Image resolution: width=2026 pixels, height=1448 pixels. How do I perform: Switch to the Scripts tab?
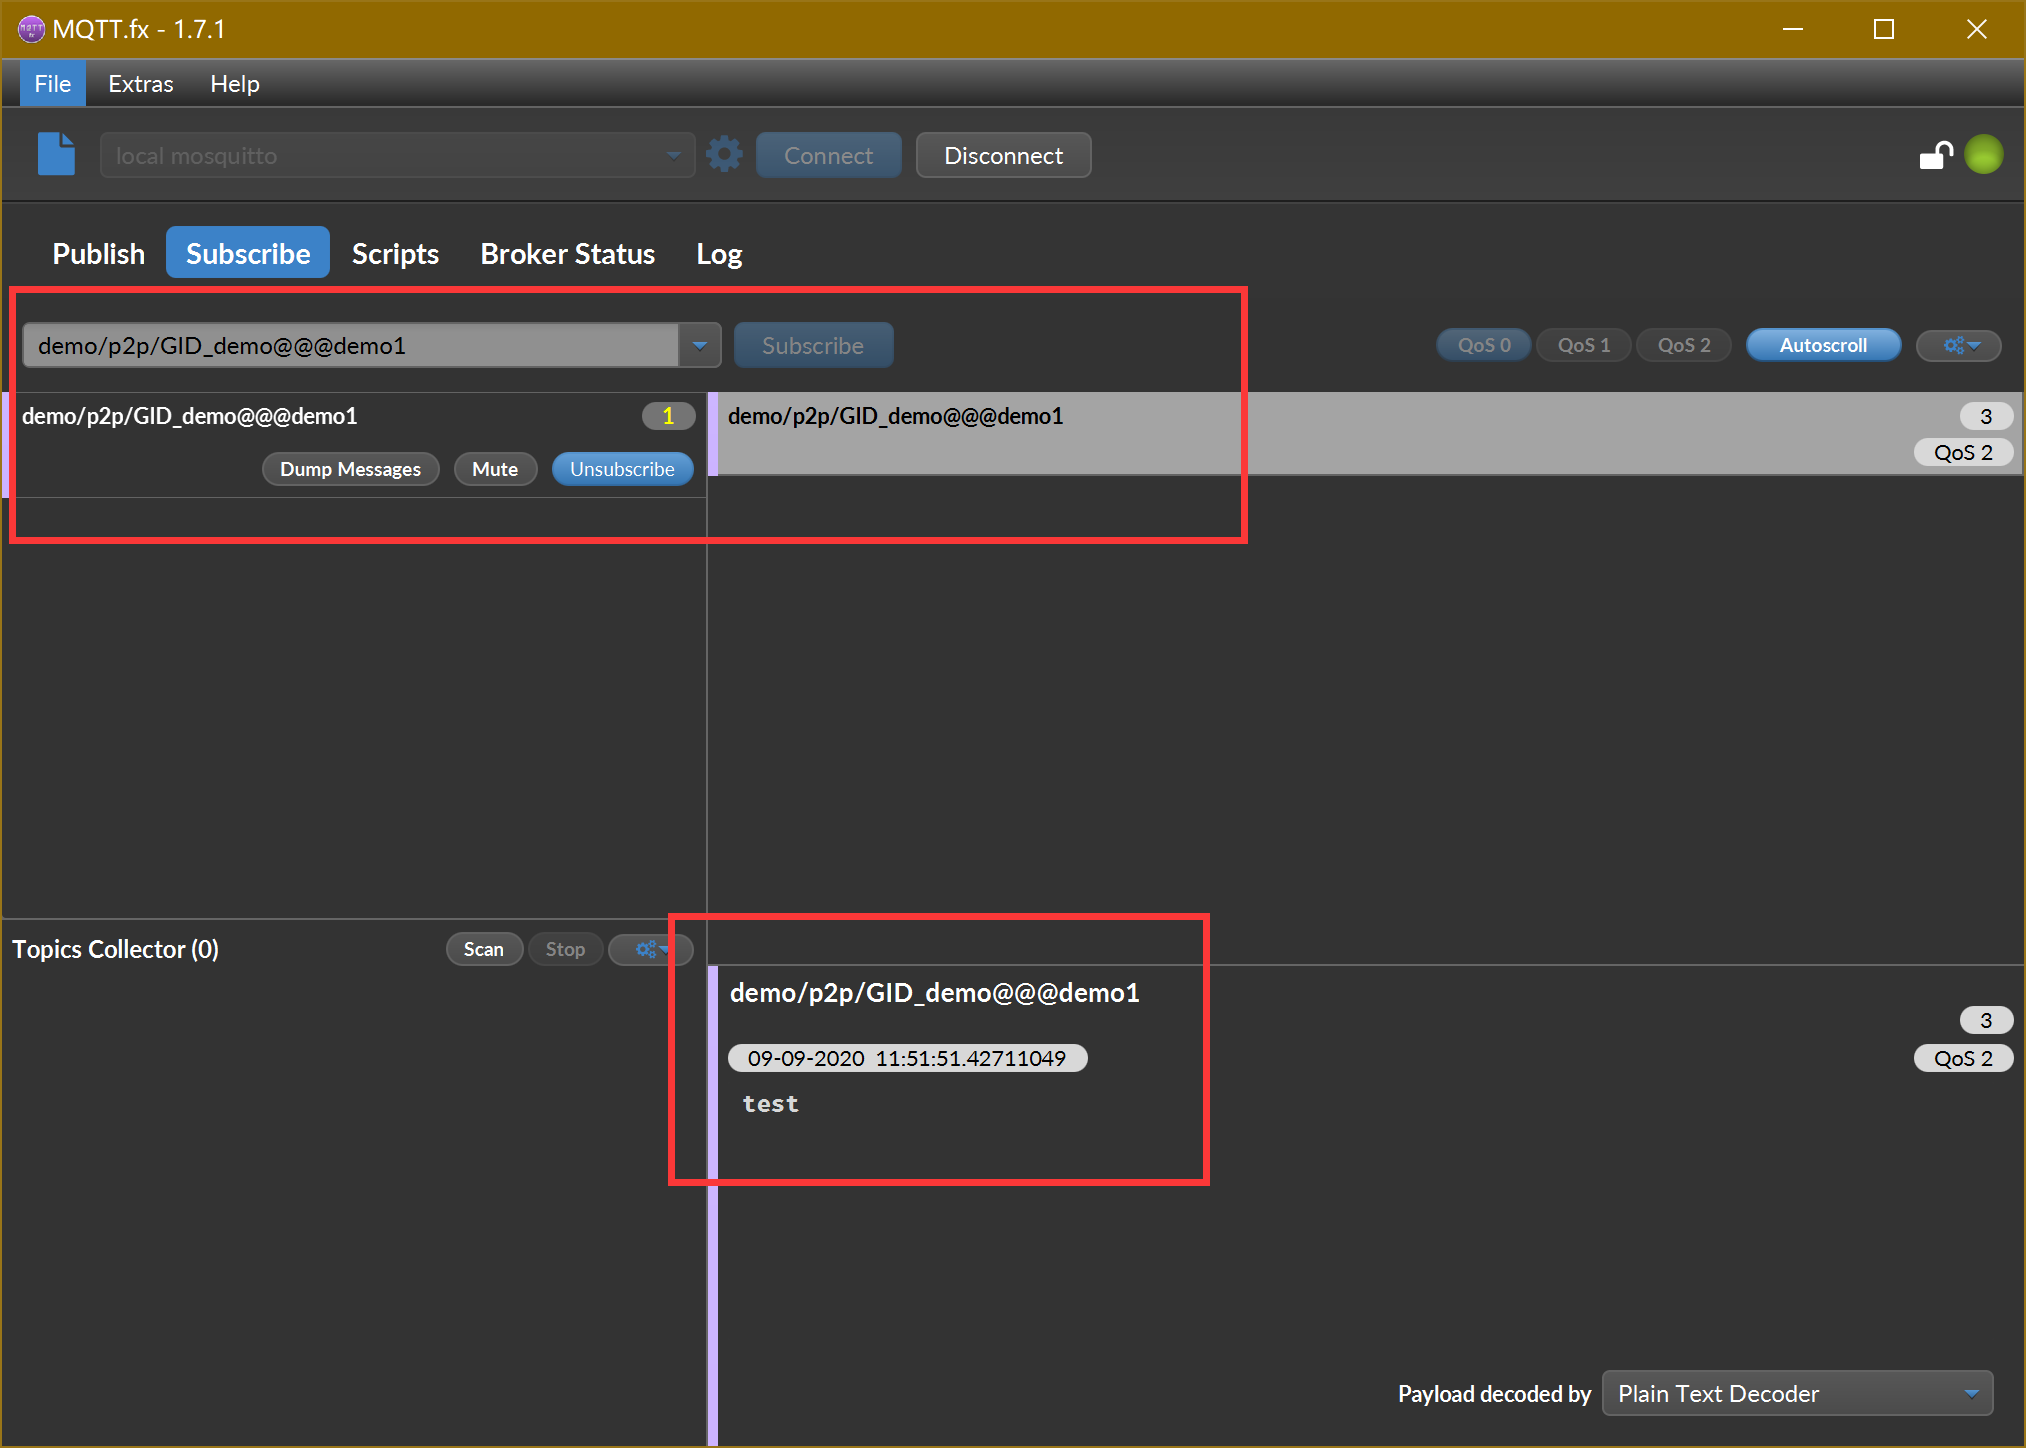(395, 253)
